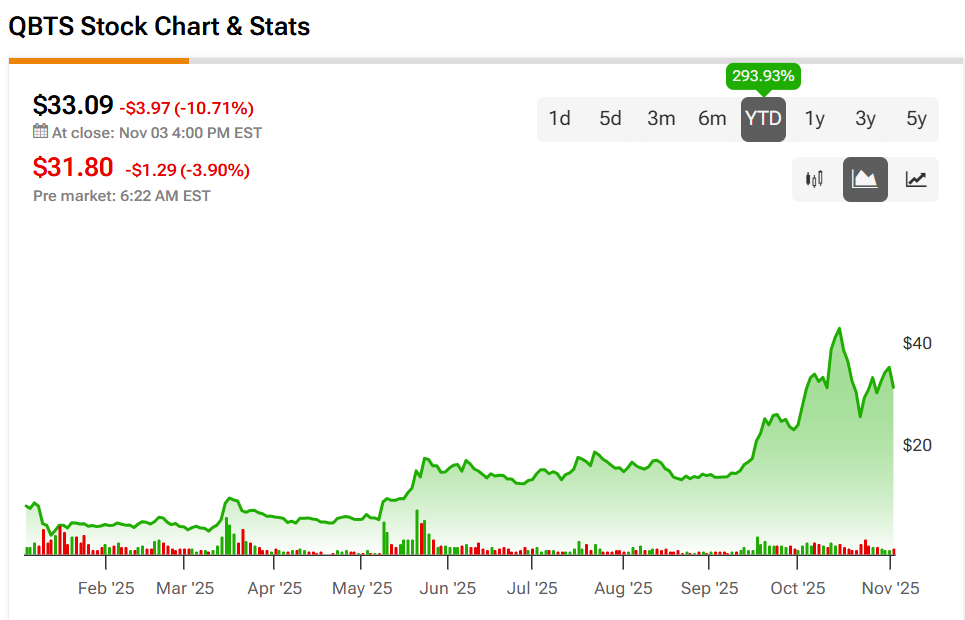Select the YTD time range

763,119
